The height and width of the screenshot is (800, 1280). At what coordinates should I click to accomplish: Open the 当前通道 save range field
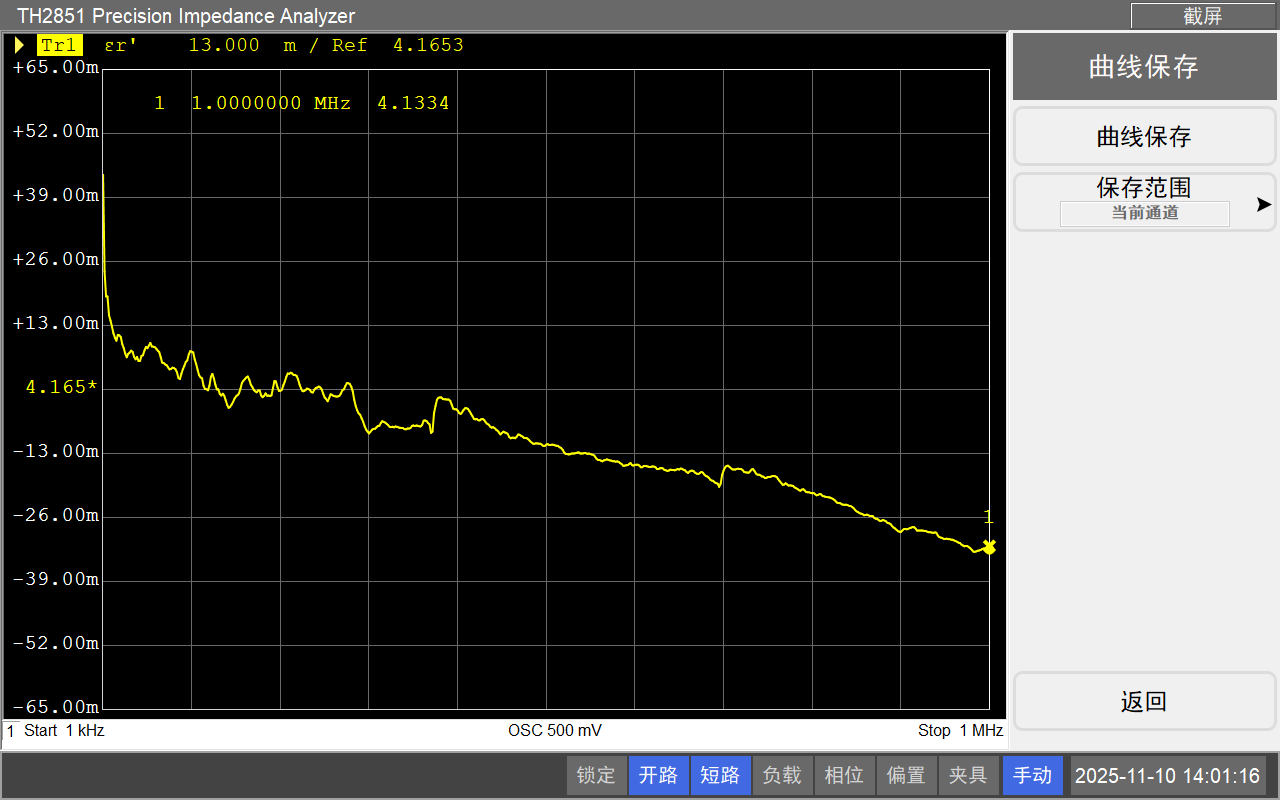point(1144,213)
